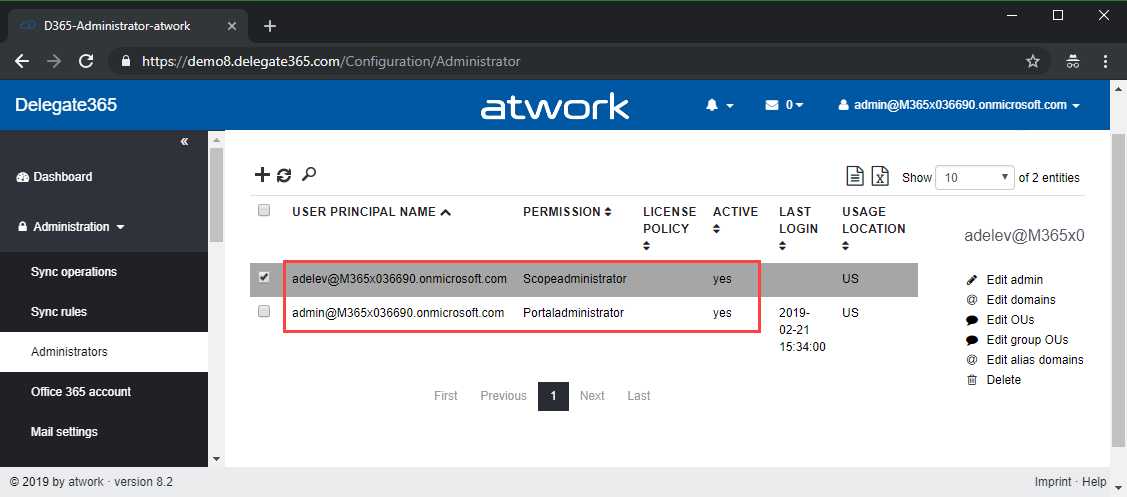Select page 1 in pagination

click(553, 396)
